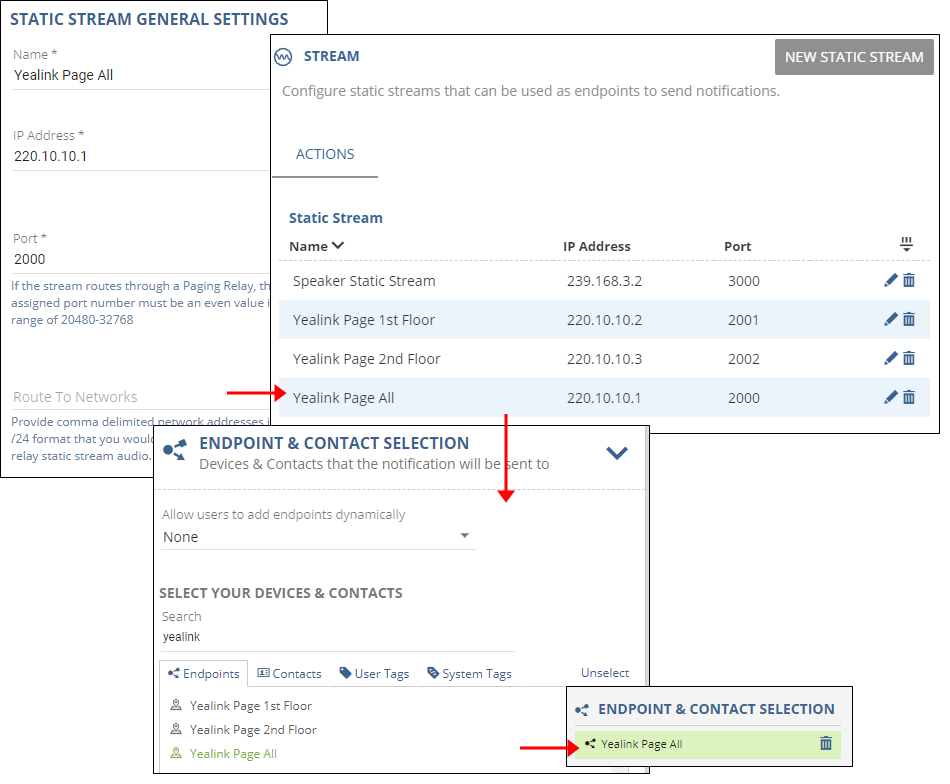Open Allow users to add endpoints dropdown
This screenshot has width=950, height=784.
[319, 537]
